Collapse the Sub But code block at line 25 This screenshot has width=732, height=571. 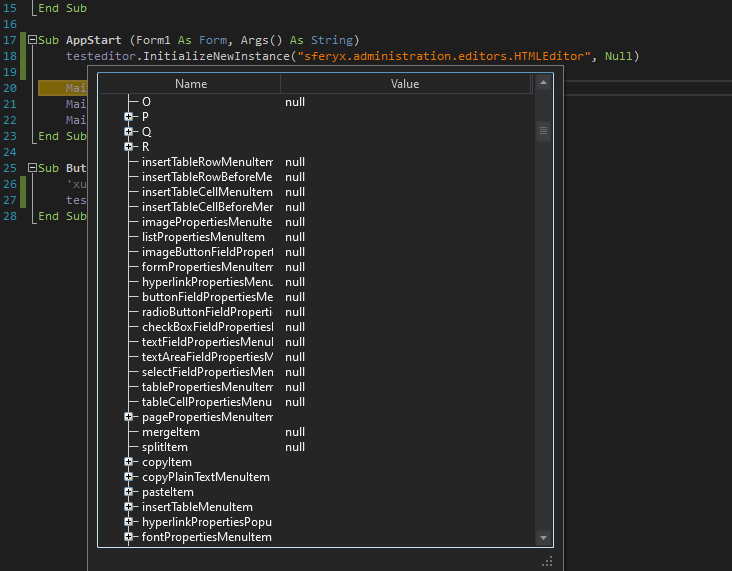[32, 168]
